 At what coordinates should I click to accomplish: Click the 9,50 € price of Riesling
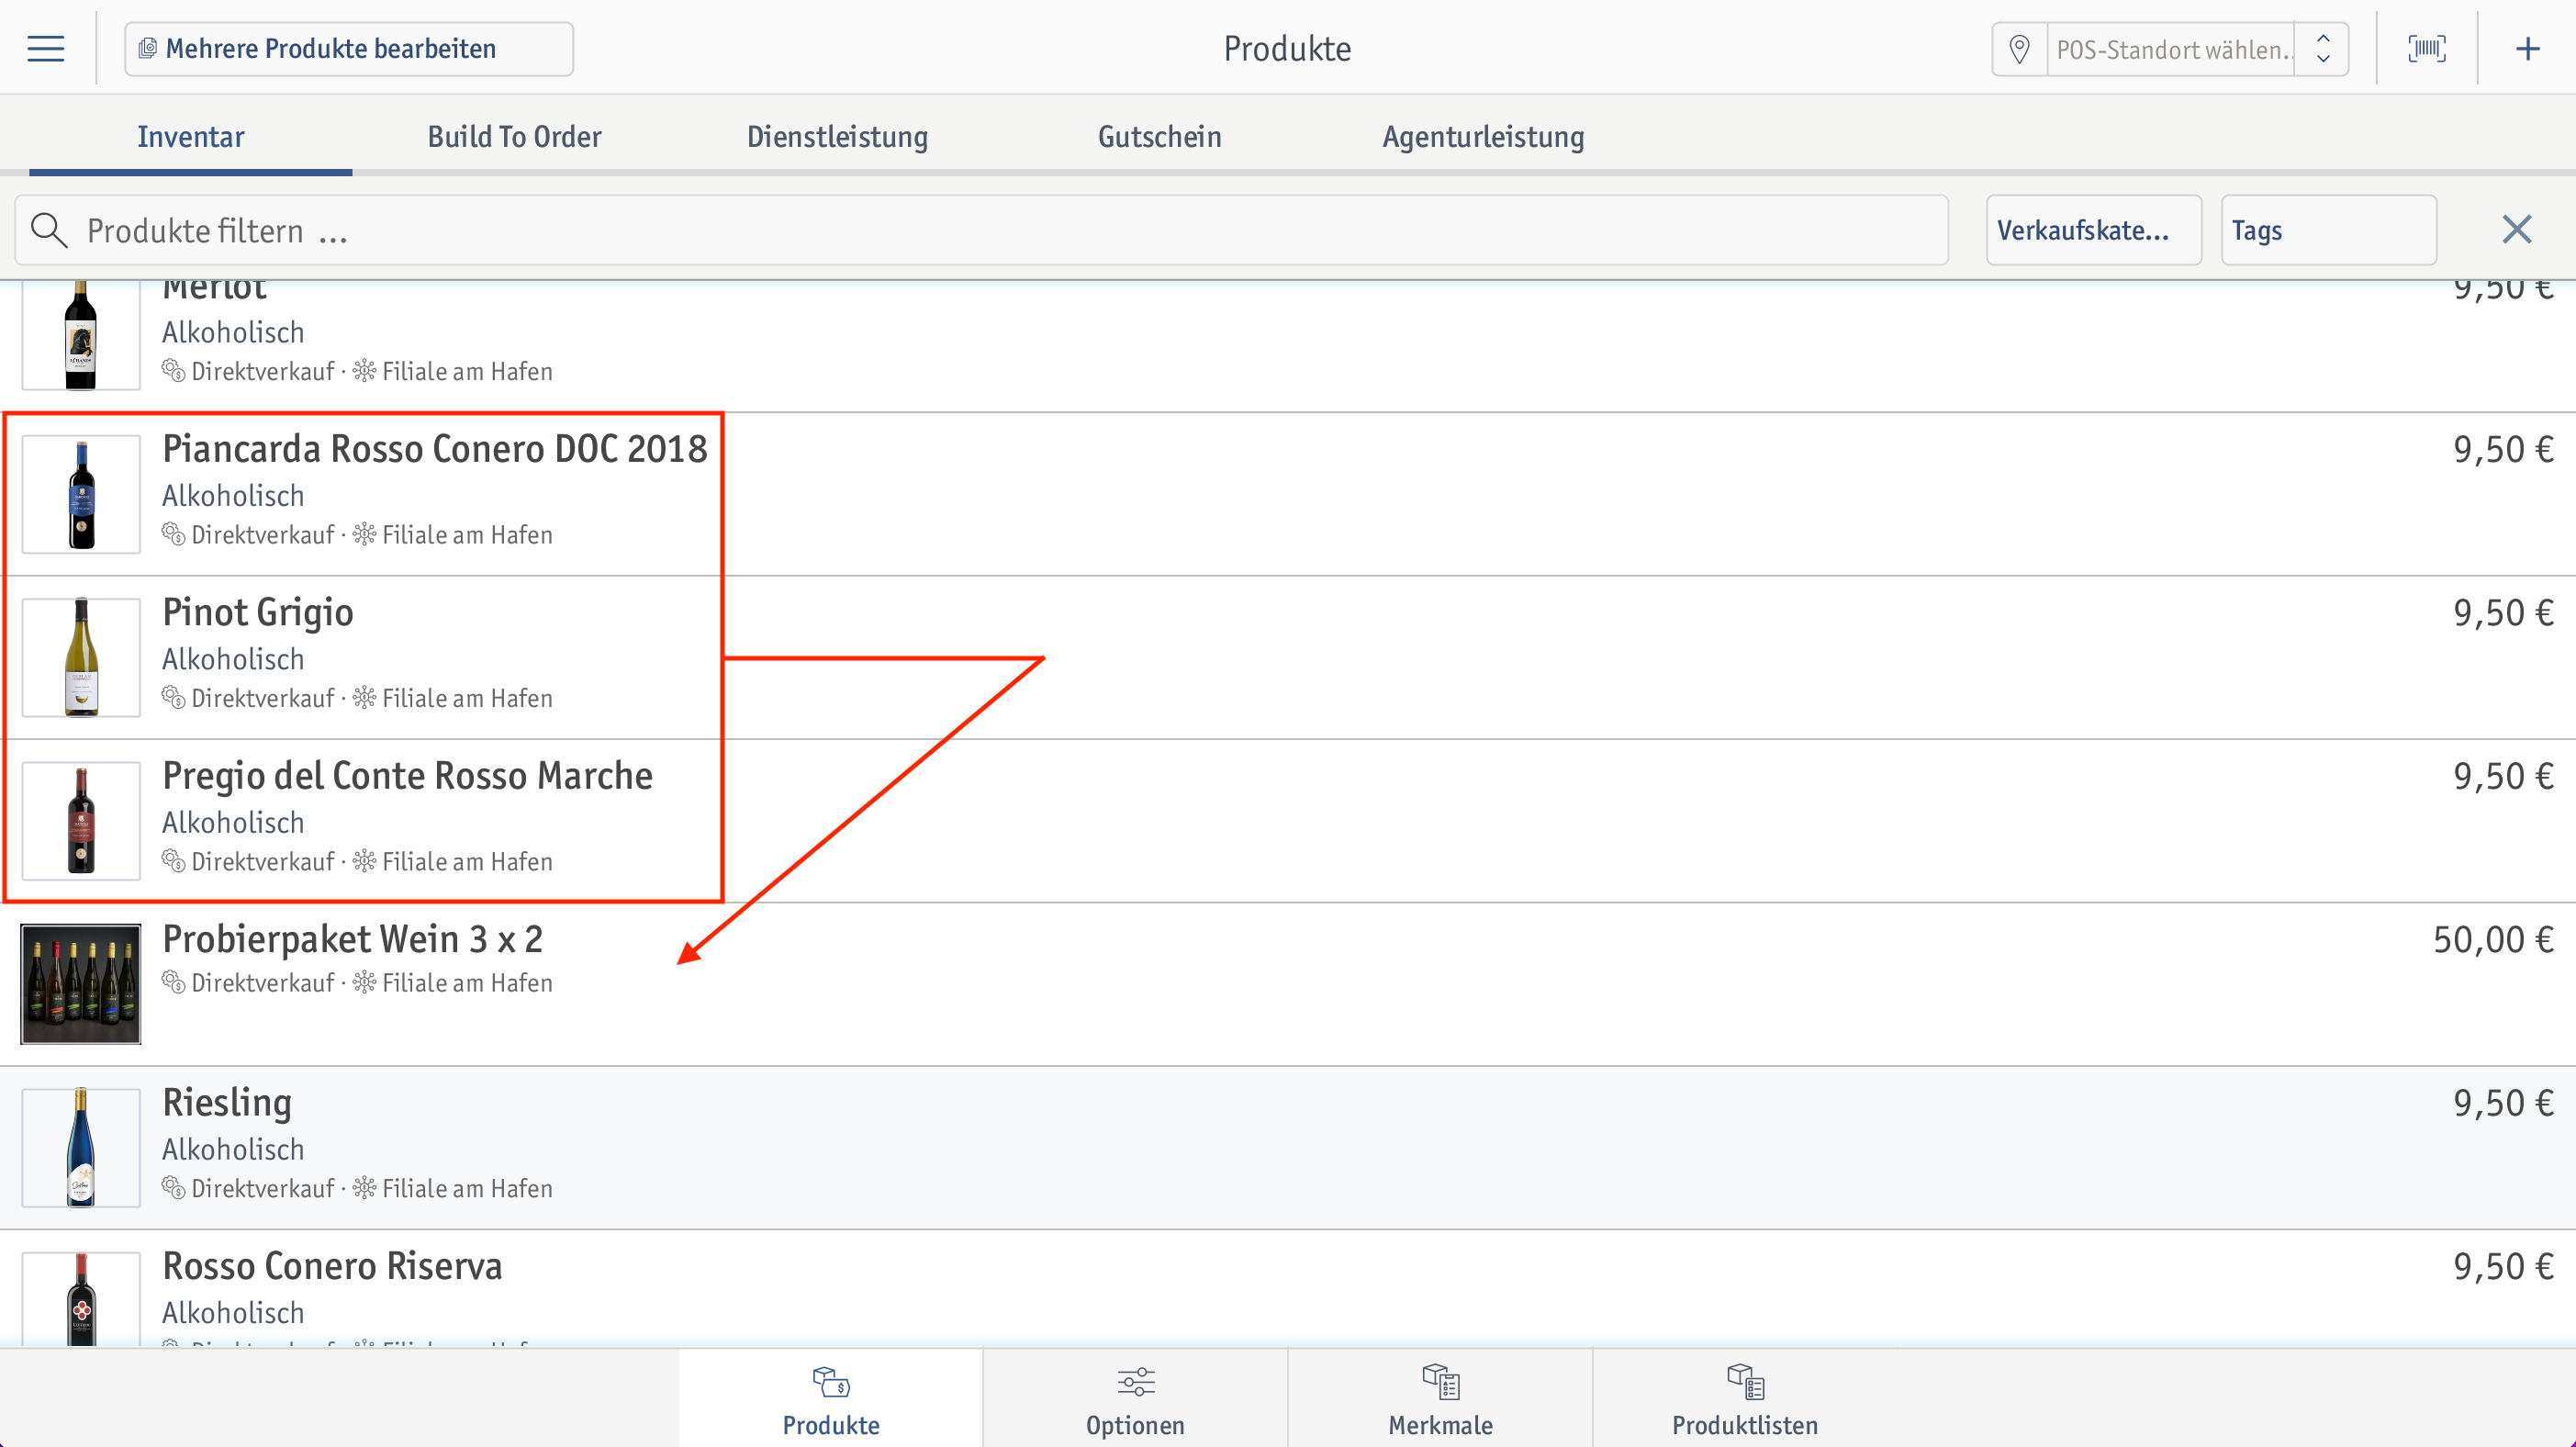click(2503, 1102)
